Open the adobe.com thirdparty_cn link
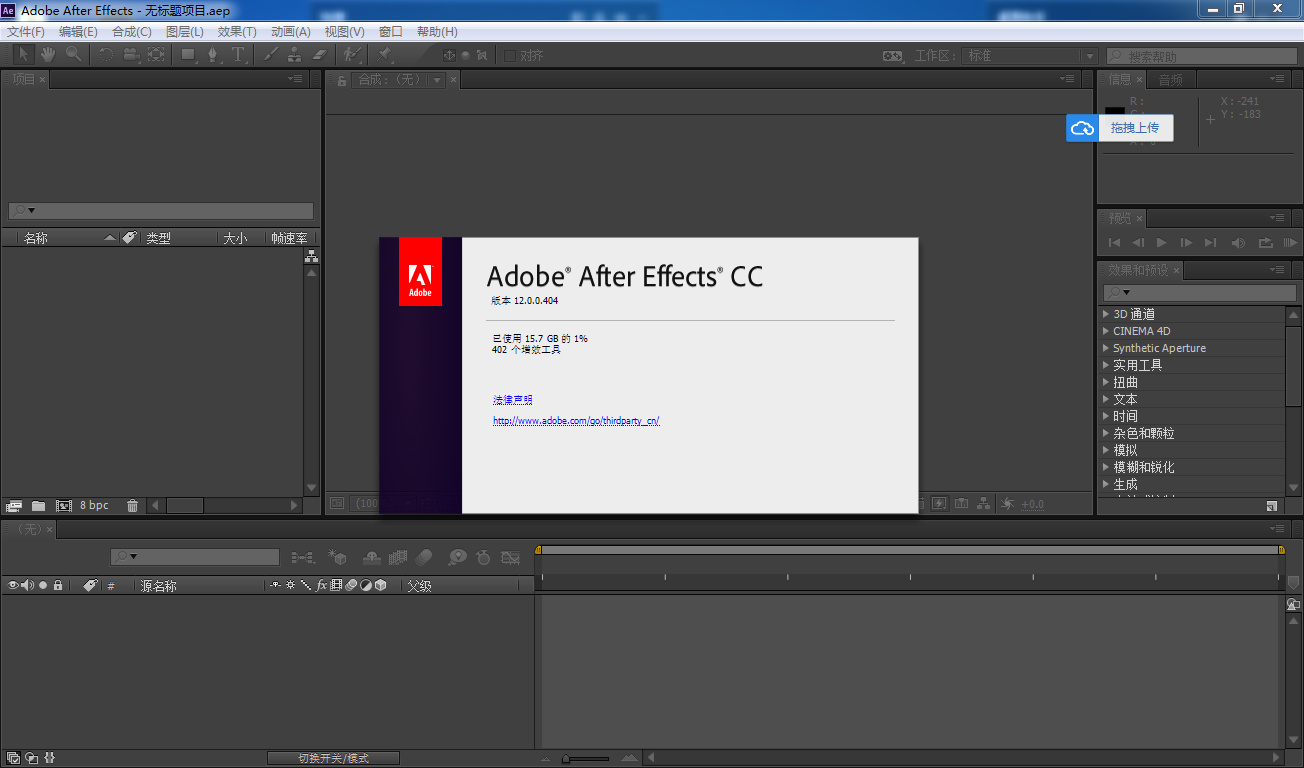The height and width of the screenshot is (768, 1304). coord(576,421)
